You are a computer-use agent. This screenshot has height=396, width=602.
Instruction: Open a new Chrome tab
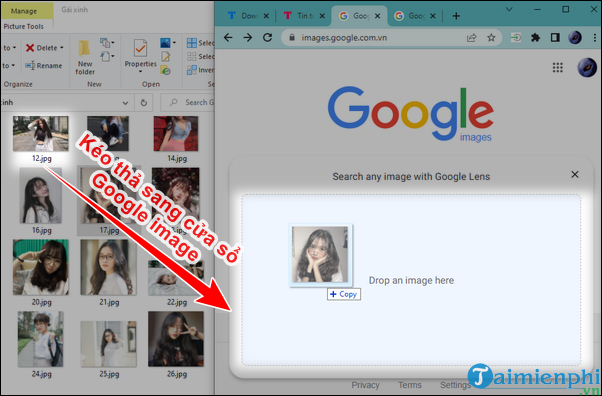point(456,16)
